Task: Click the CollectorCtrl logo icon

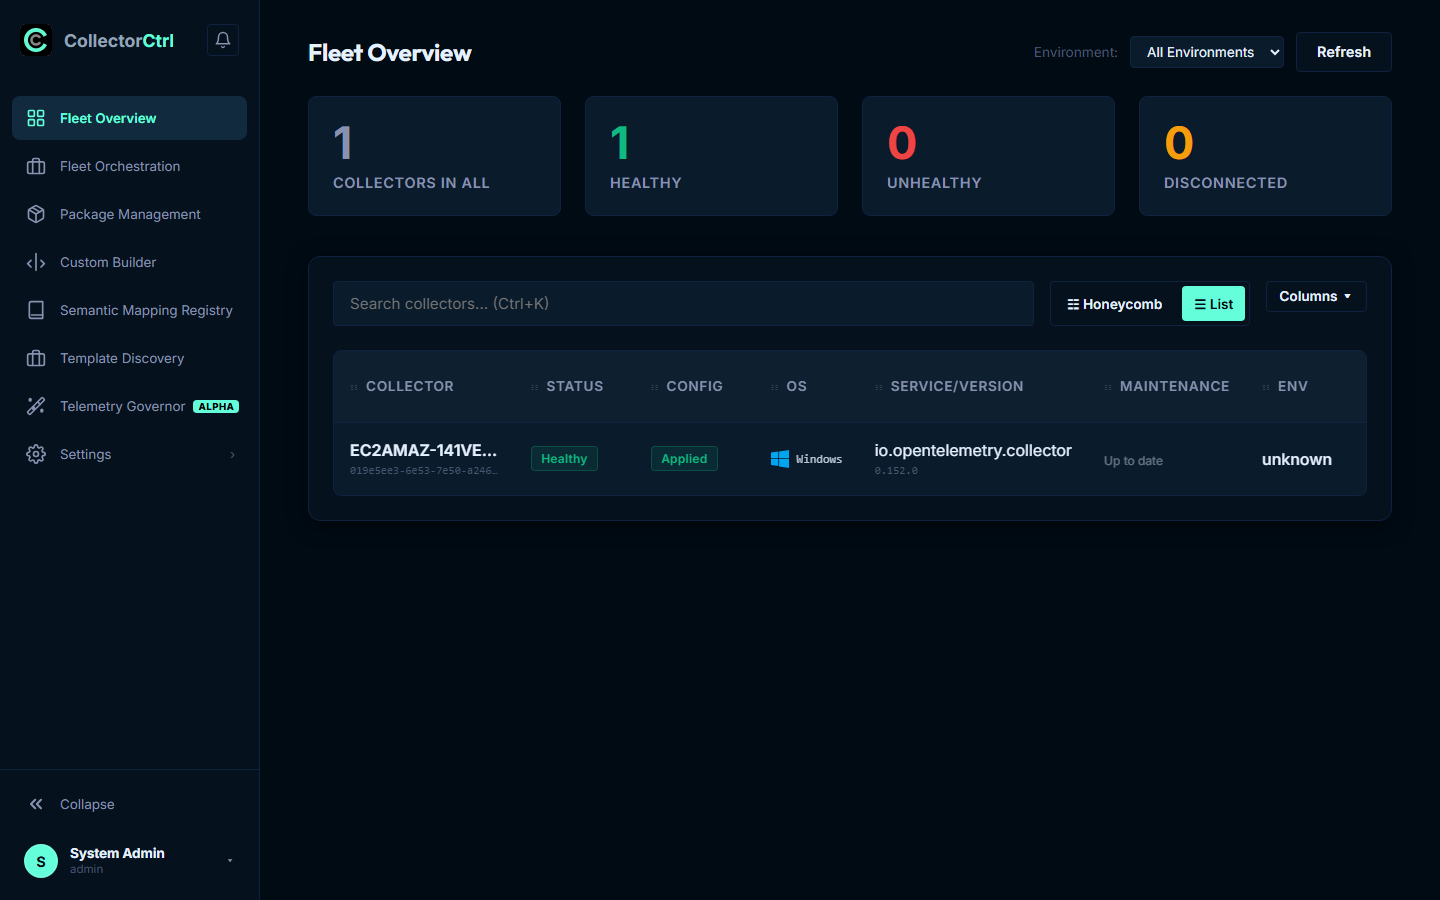Action: [36, 40]
